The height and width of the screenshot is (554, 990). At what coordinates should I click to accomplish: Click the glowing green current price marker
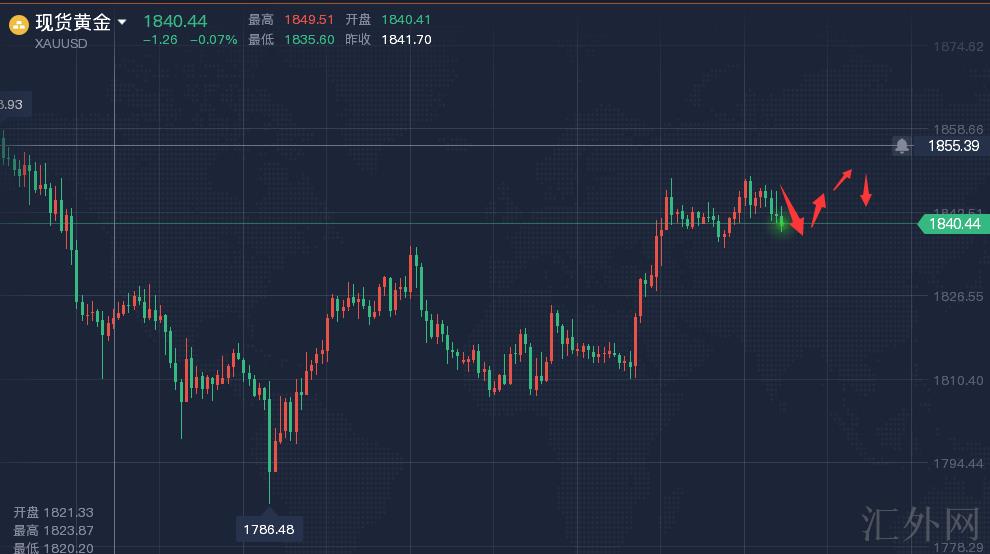(781, 224)
